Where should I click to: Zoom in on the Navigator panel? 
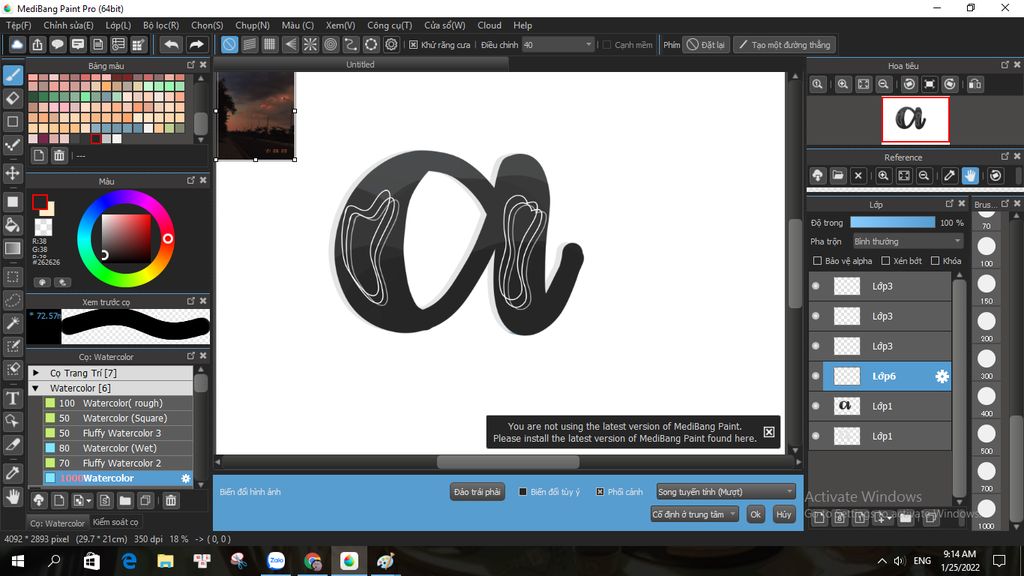843,84
